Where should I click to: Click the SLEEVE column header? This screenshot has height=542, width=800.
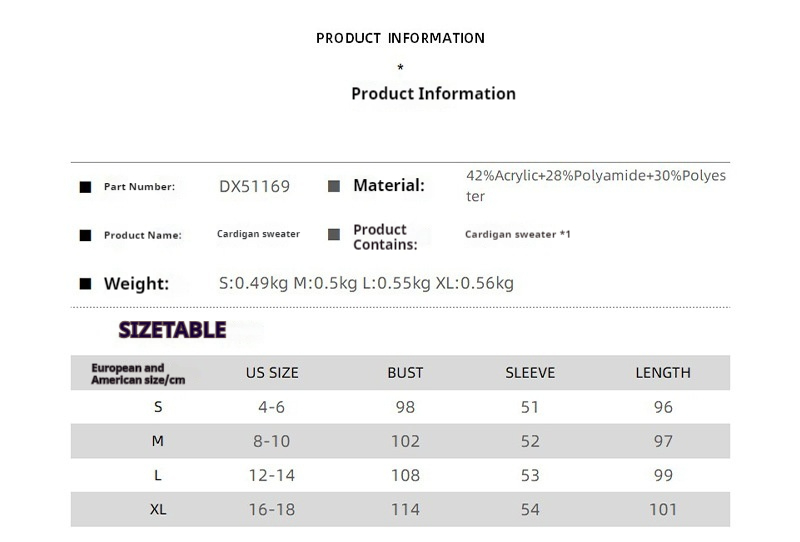[x=530, y=373]
